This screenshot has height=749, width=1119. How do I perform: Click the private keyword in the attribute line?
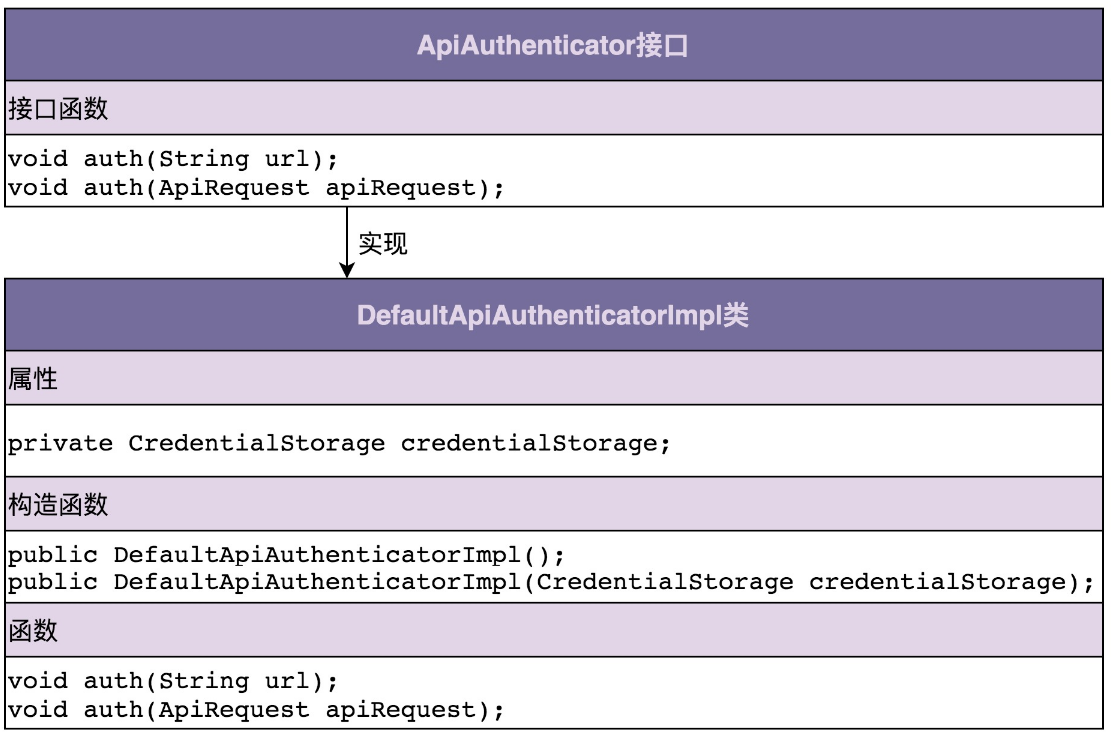pos(60,443)
